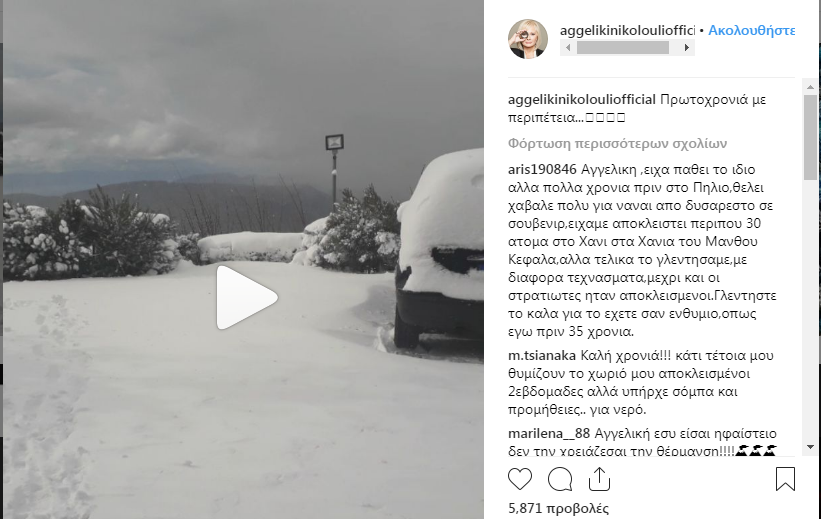
Task: Play the snowy video
Action: (x=247, y=297)
